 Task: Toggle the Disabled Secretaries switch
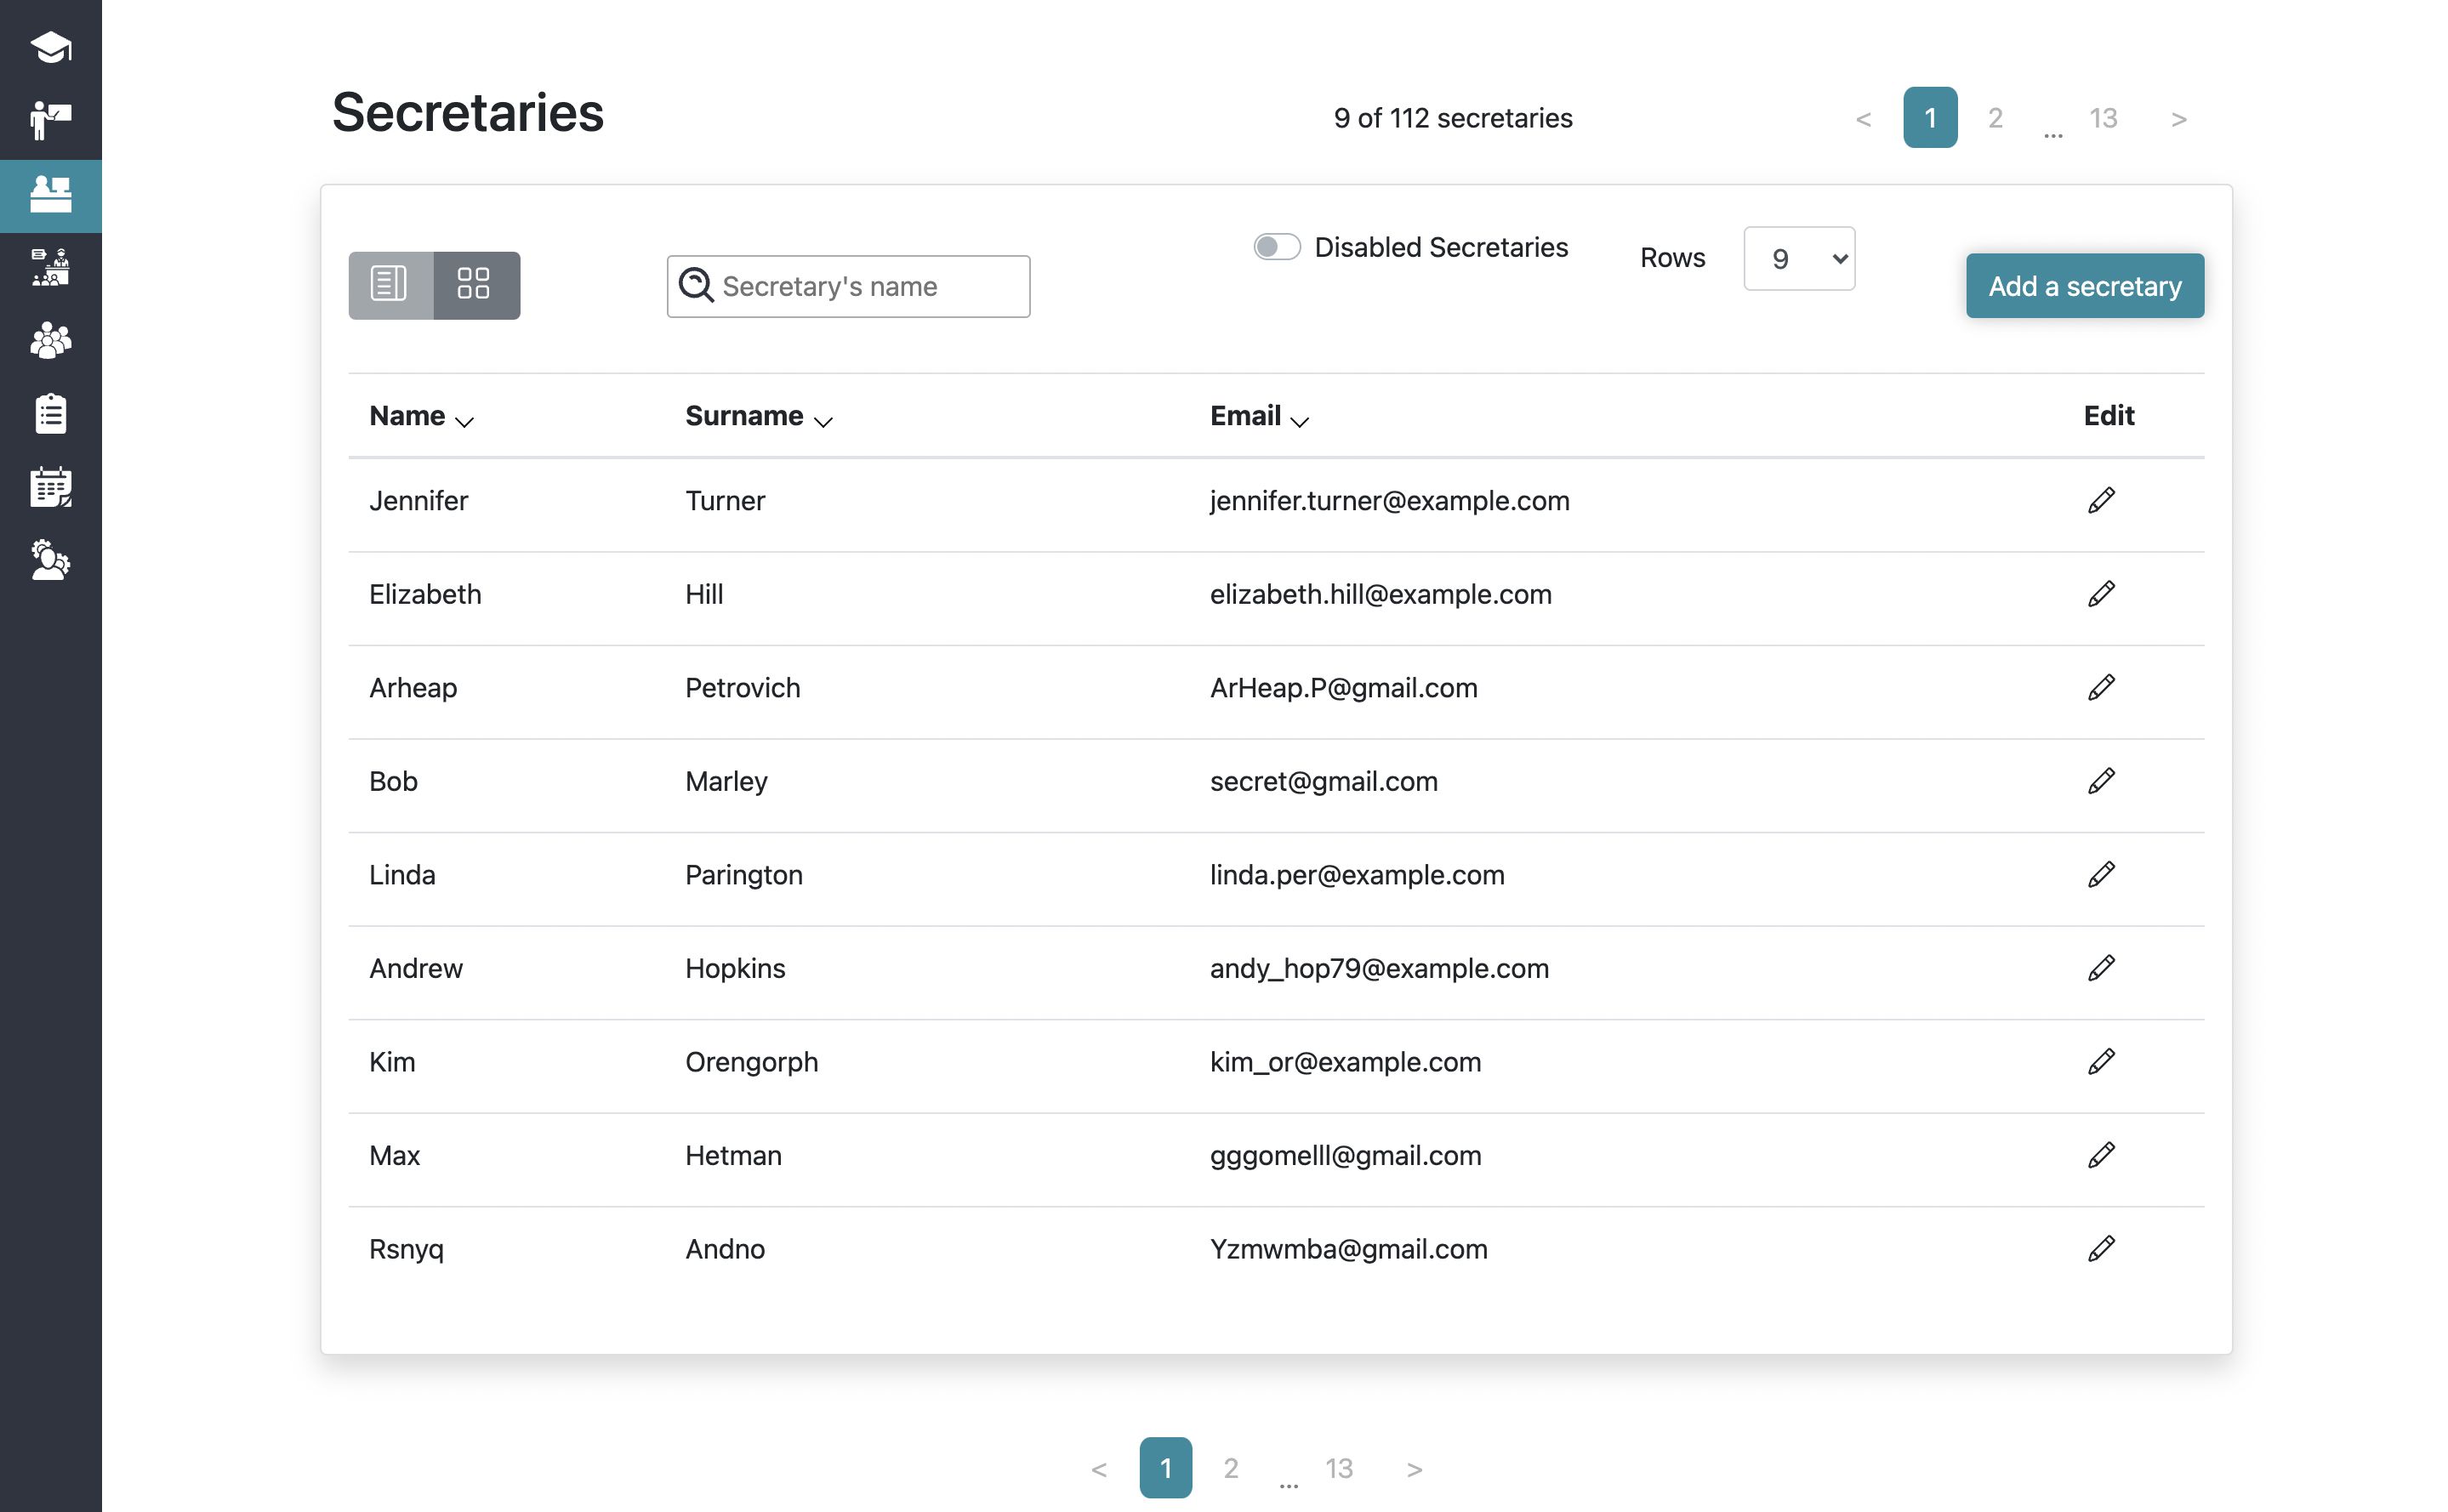[1277, 247]
